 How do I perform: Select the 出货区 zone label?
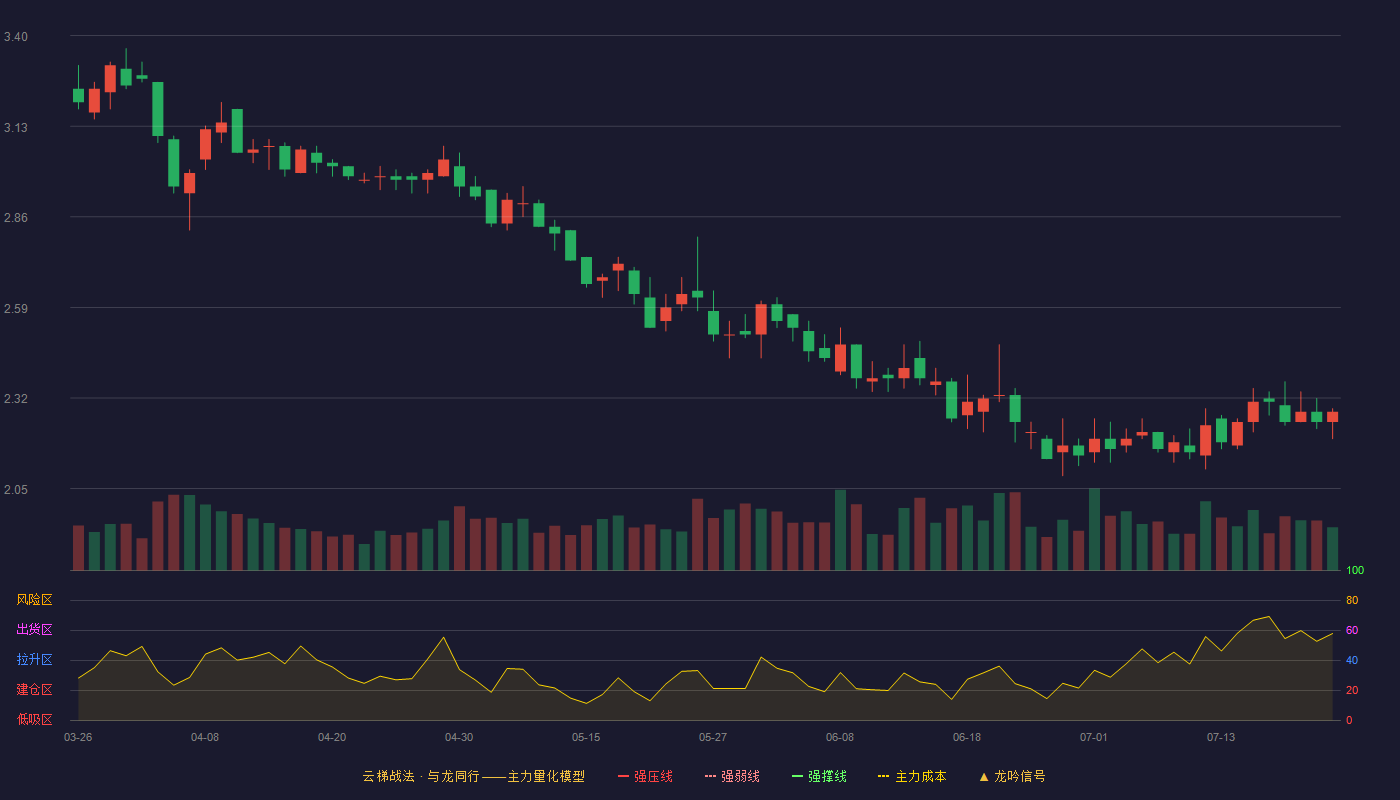(x=34, y=630)
